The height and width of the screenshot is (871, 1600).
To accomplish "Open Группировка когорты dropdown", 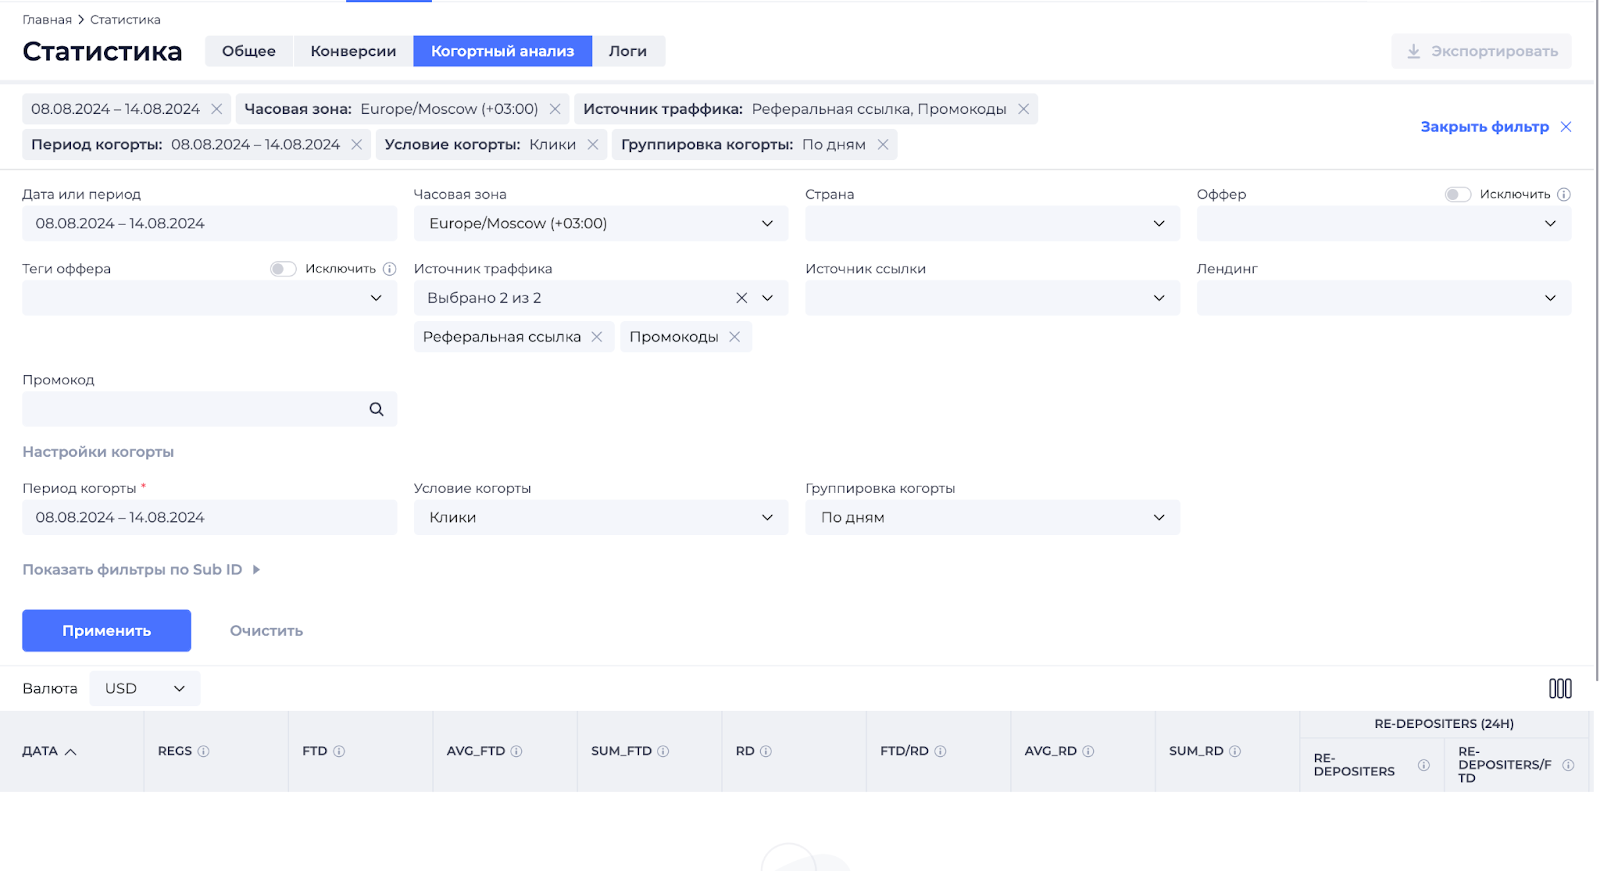I will pyautogui.click(x=992, y=517).
